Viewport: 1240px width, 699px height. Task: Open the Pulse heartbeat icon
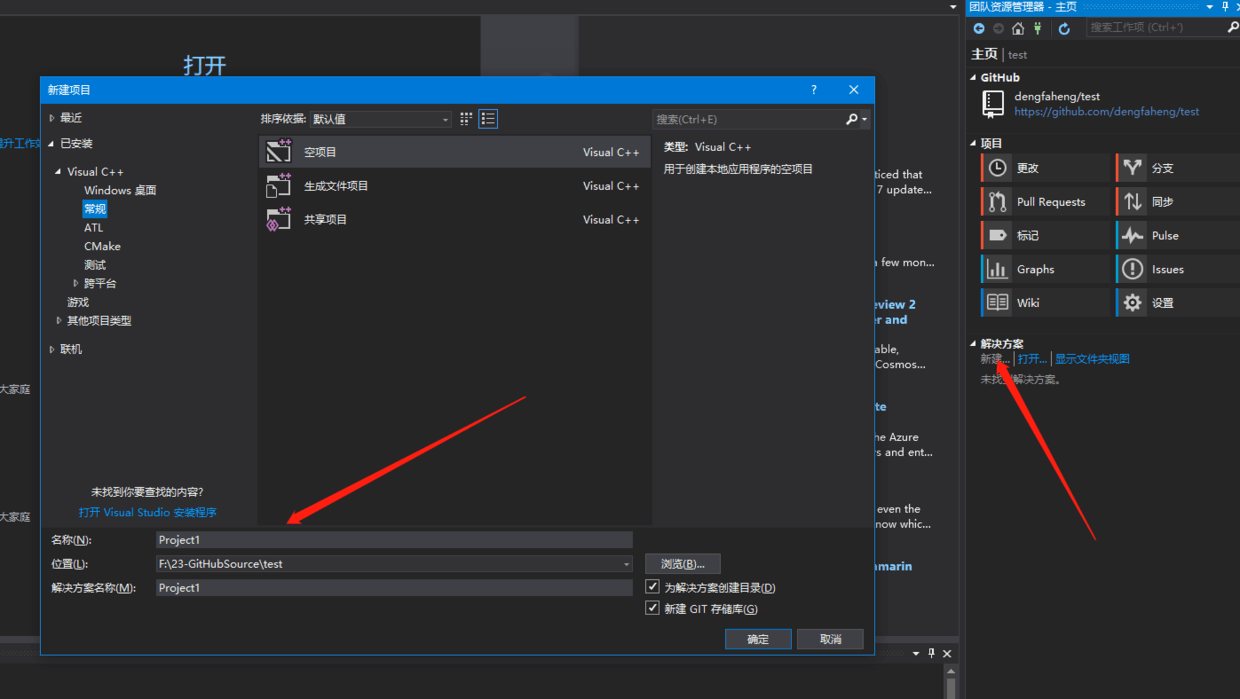(x=1132, y=236)
